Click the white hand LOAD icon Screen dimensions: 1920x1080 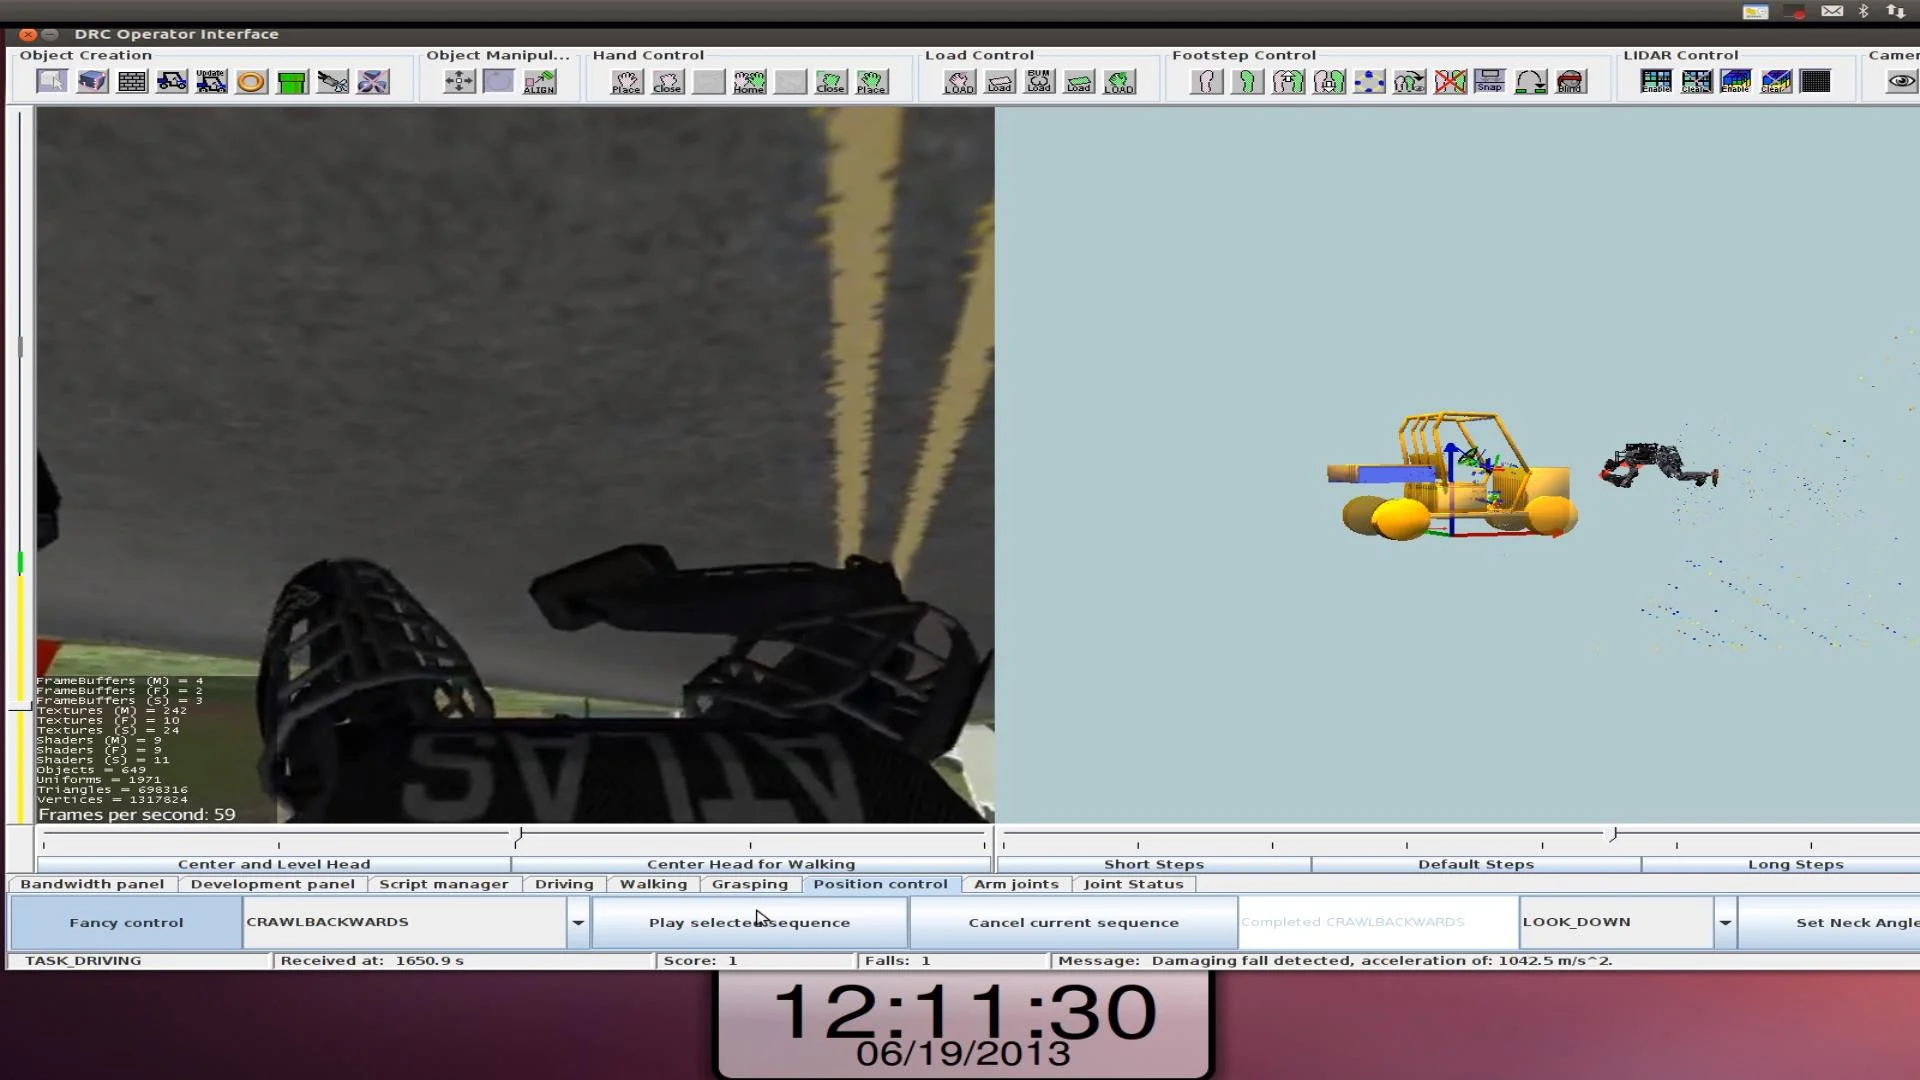(x=959, y=81)
